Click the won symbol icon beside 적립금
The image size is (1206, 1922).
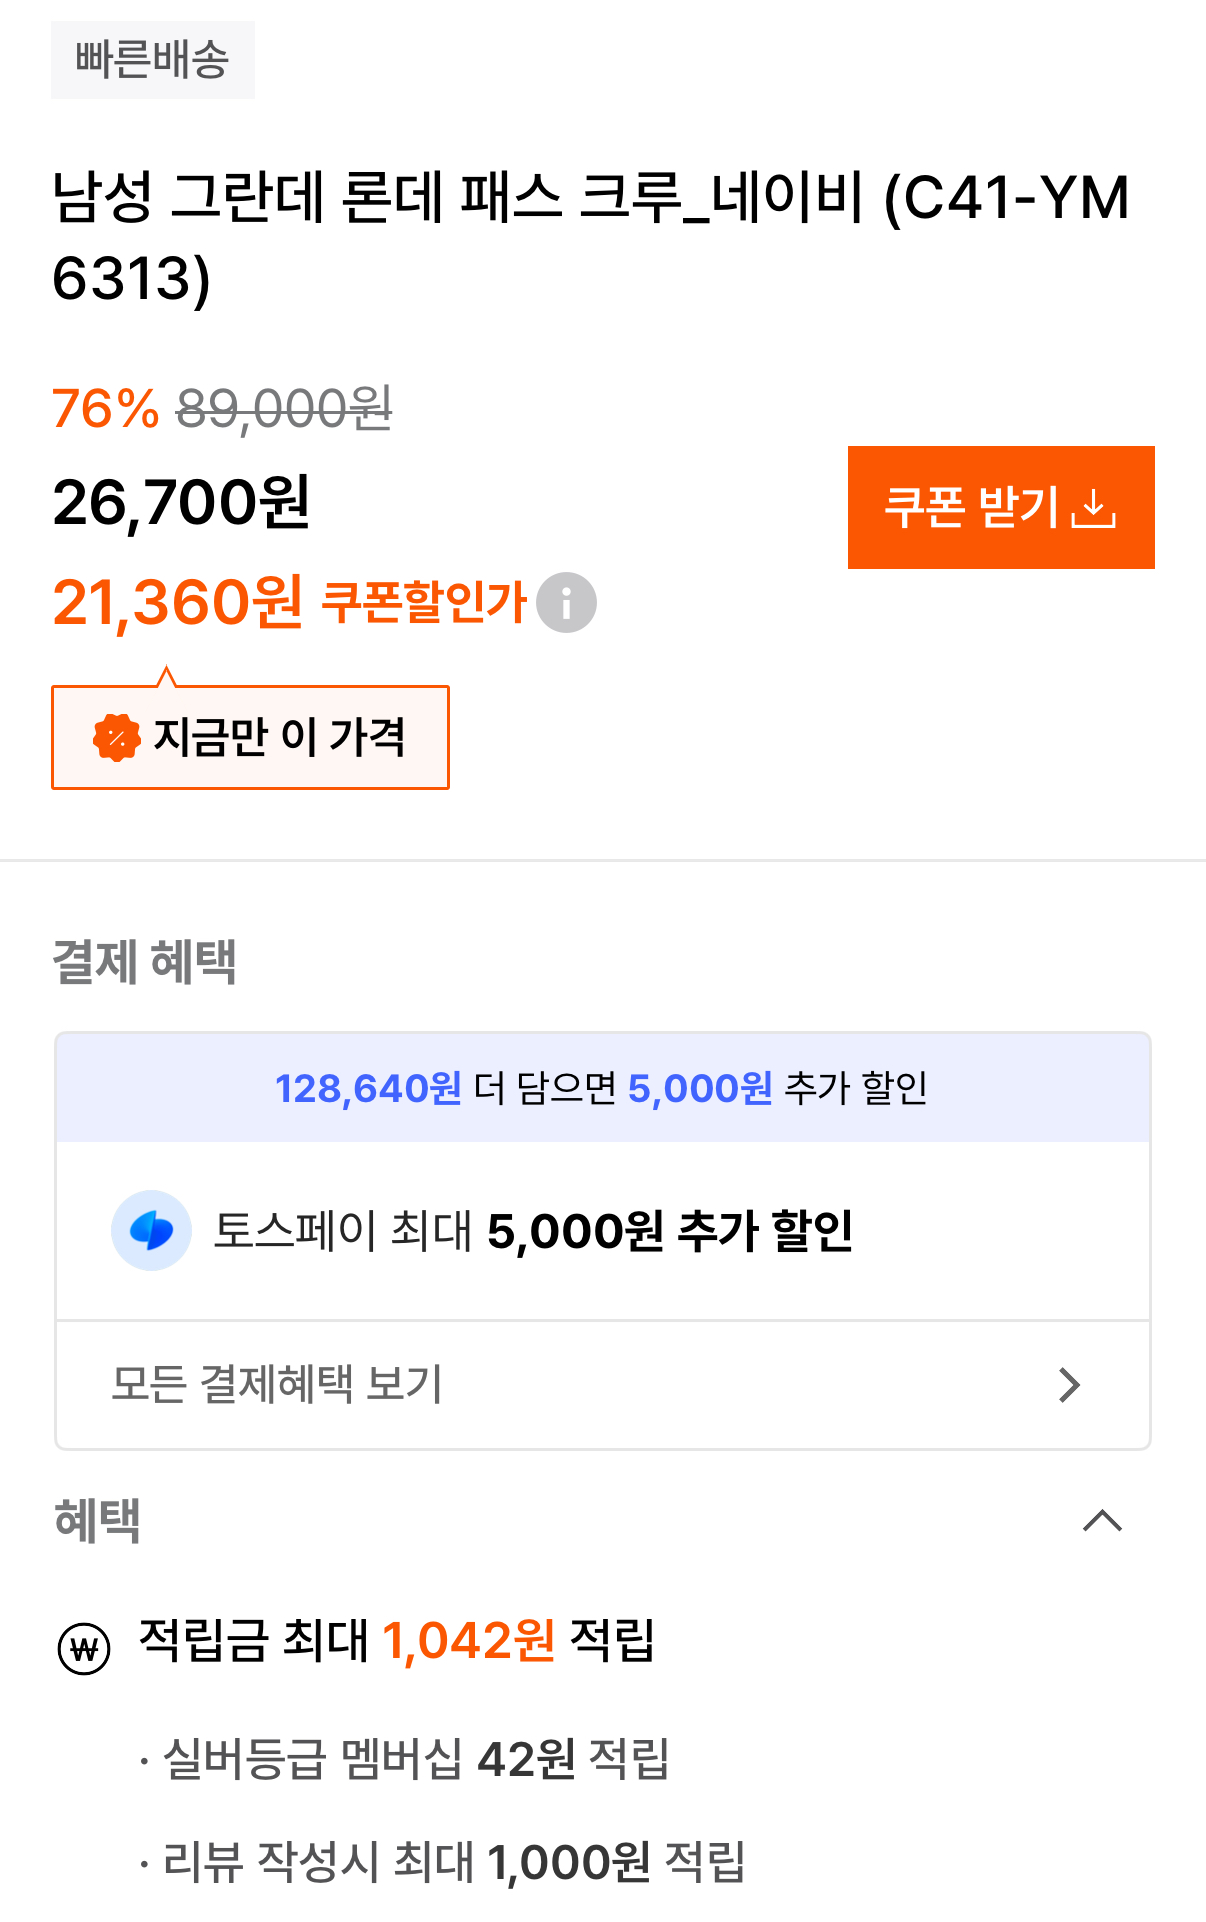tap(84, 1647)
